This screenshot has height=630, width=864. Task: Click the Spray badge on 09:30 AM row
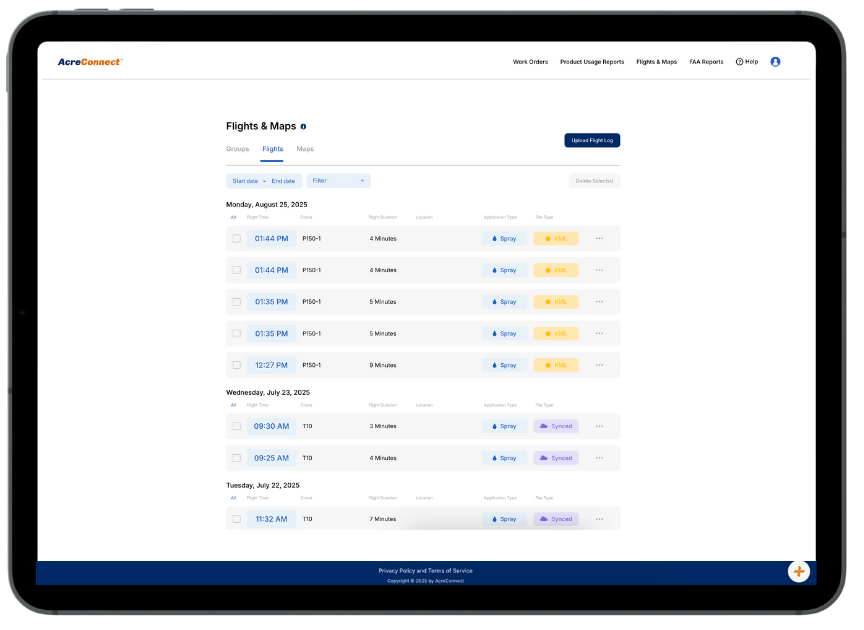coord(504,427)
